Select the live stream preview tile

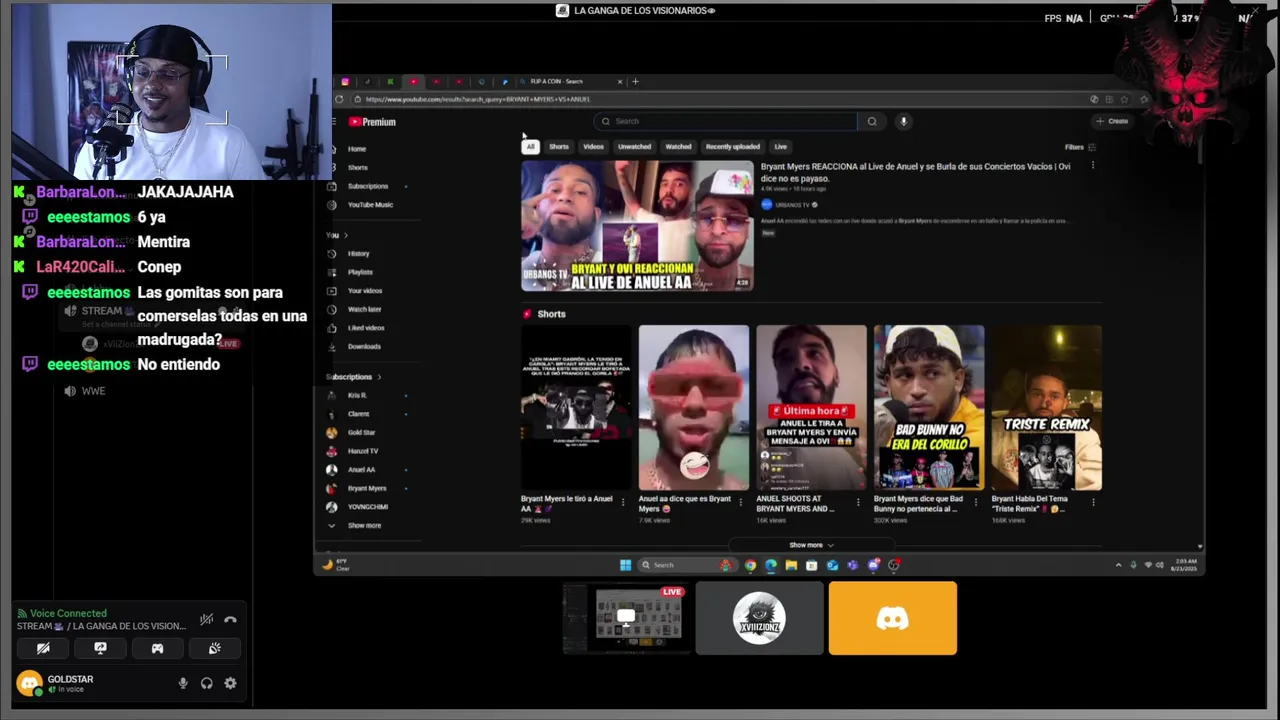point(626,619)
